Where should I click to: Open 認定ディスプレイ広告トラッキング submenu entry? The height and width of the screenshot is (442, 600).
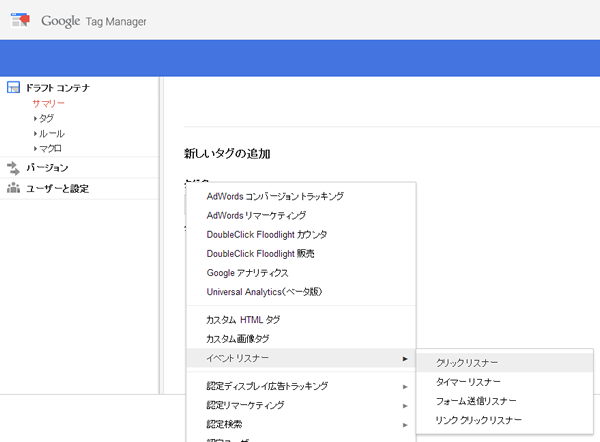tap(301, 386)
